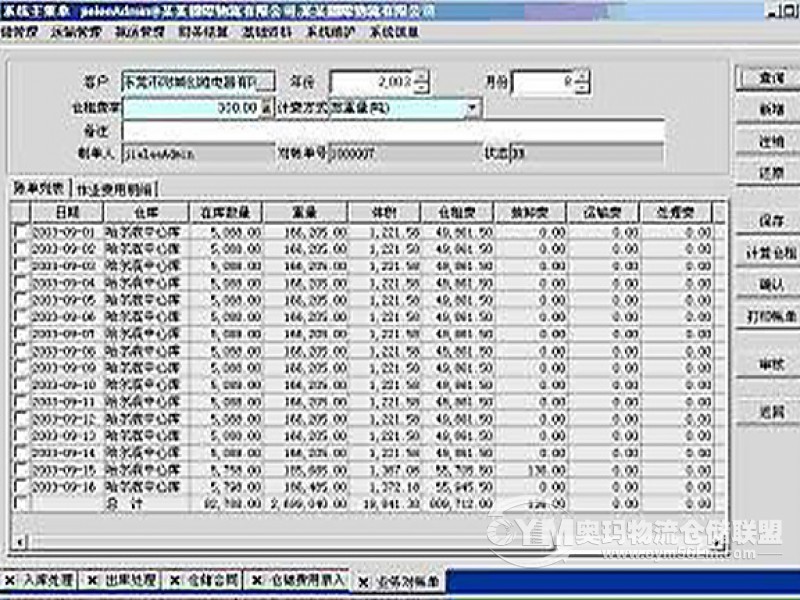This screenshot has height=600, width=800.
Task: Increase the 年份 year with the up arrow
Action: 421,77
